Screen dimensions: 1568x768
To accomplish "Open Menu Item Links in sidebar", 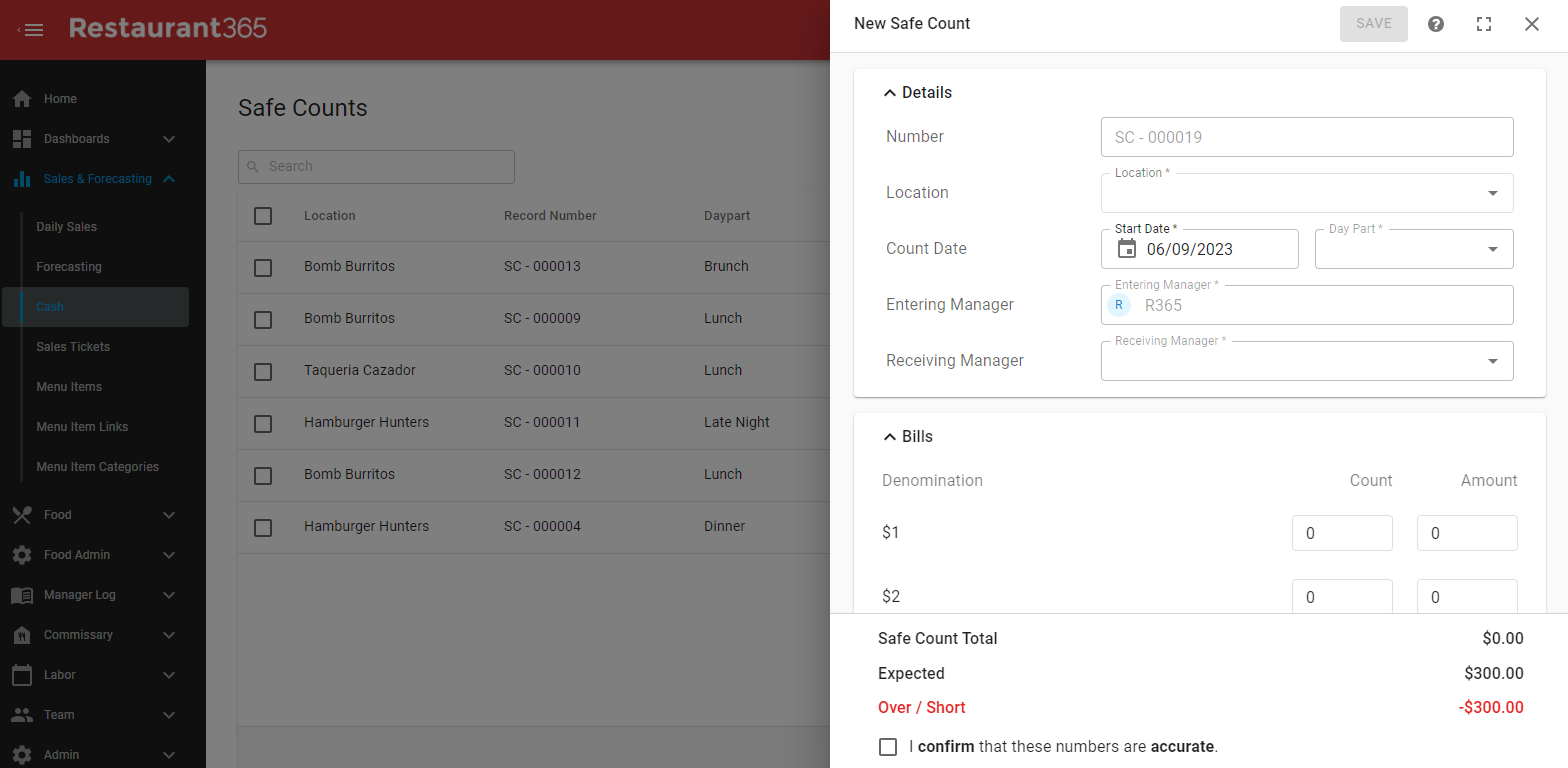I will (x=82, y=427).
